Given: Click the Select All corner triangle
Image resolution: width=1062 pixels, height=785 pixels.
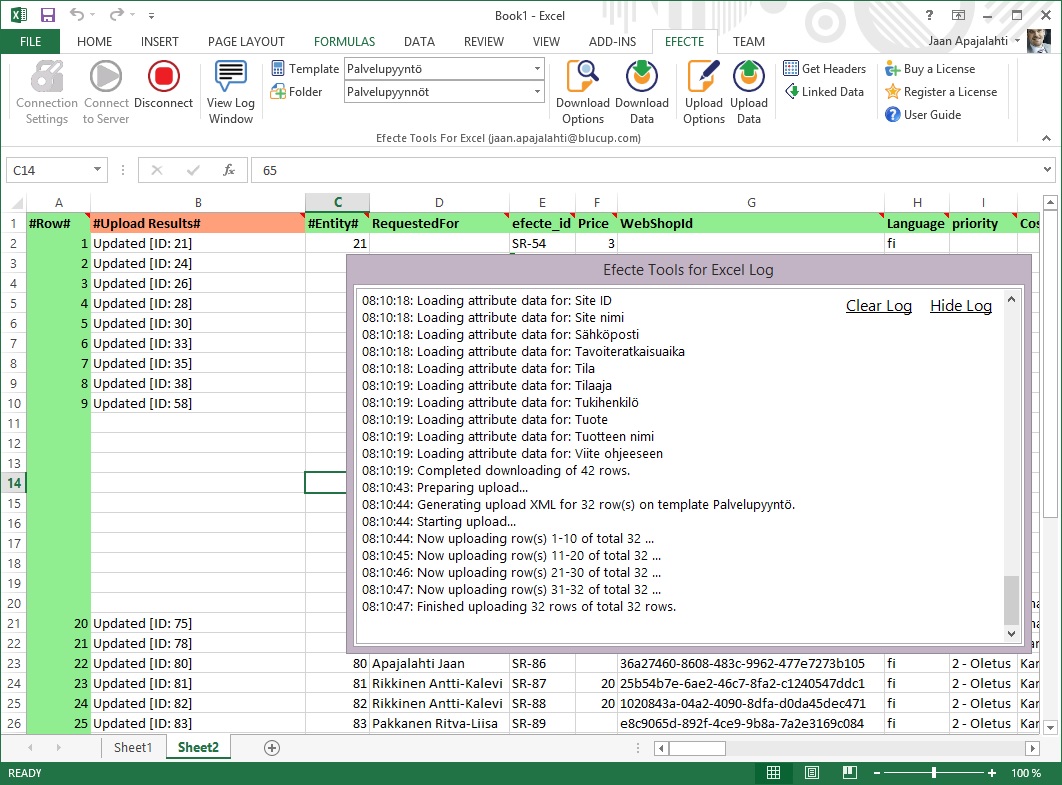Looking at the screenshot, I should (17, 203).
